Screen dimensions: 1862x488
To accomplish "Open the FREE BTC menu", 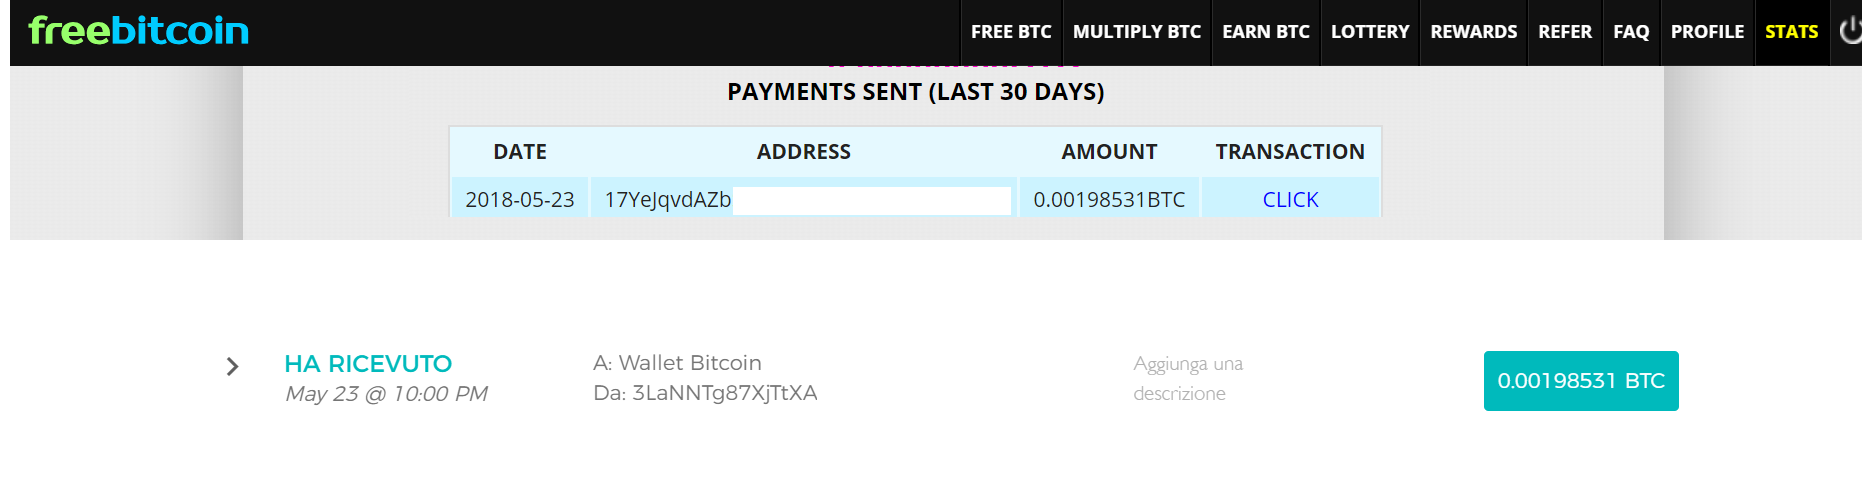I will (1011, 32).
